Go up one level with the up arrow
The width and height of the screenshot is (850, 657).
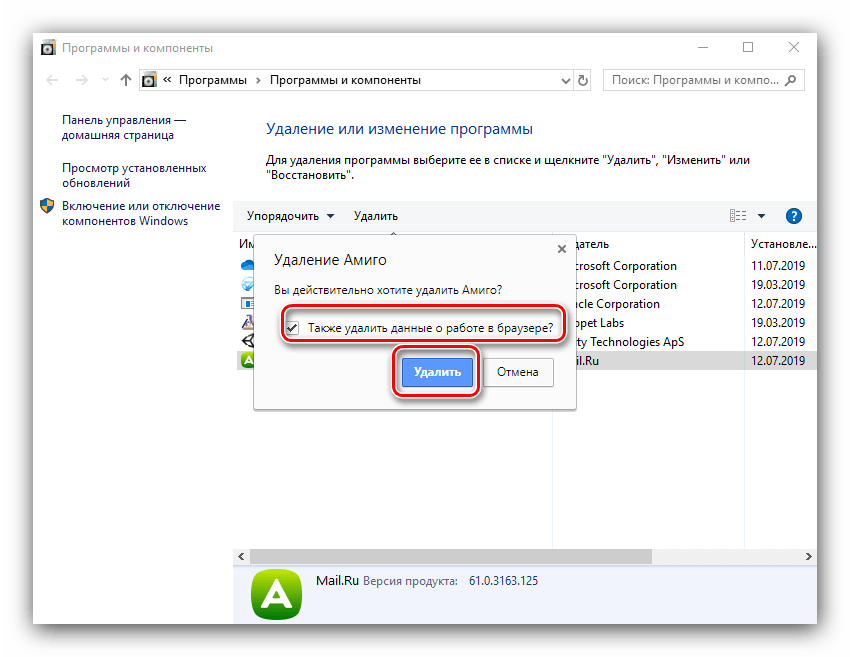click(x=125, y=80)
